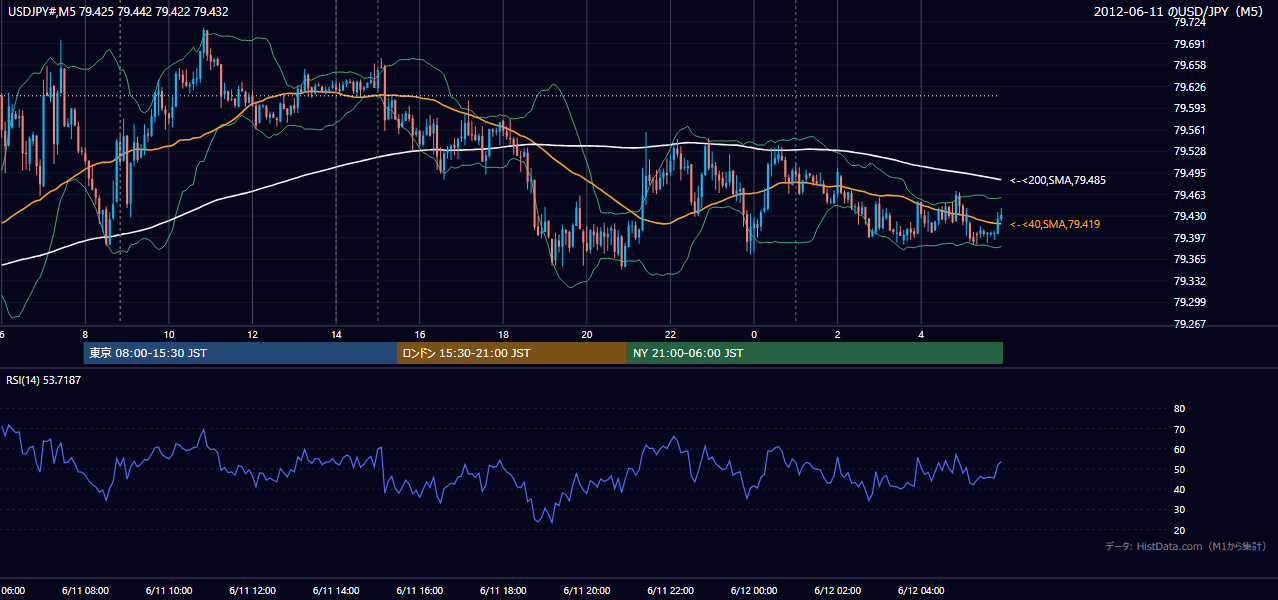Click price axis value 79.593
The image size is (1278, 600).
pyautogui.click(x=1188, y=108)
